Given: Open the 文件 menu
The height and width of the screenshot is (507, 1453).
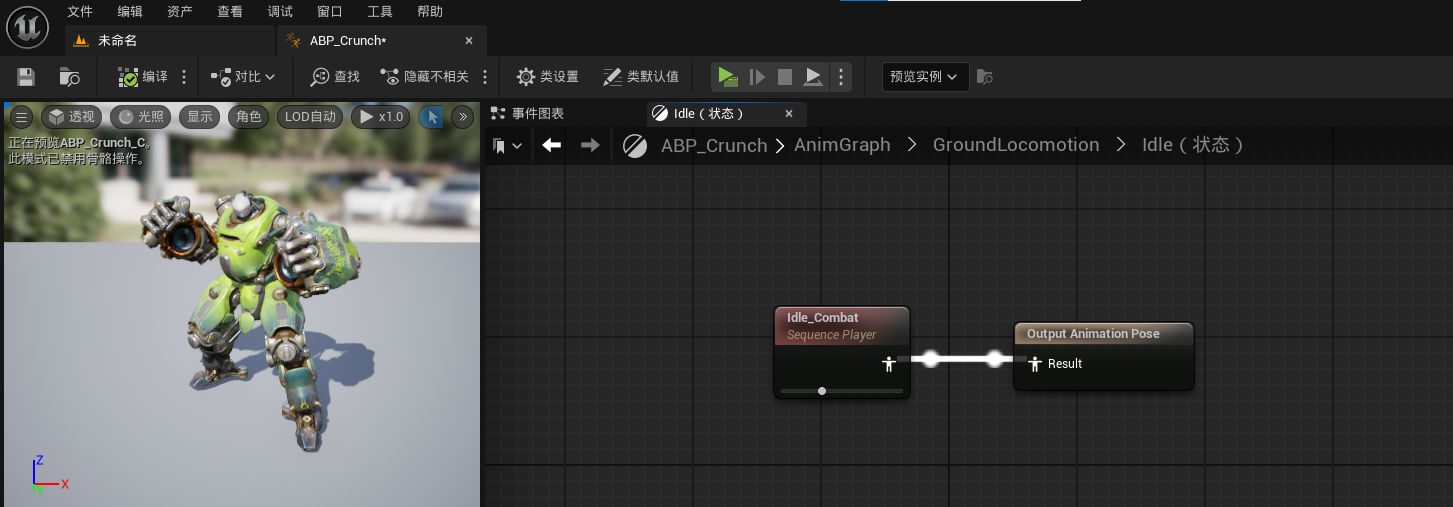Looking at the screenshot, I should click(x=80, y=12).
